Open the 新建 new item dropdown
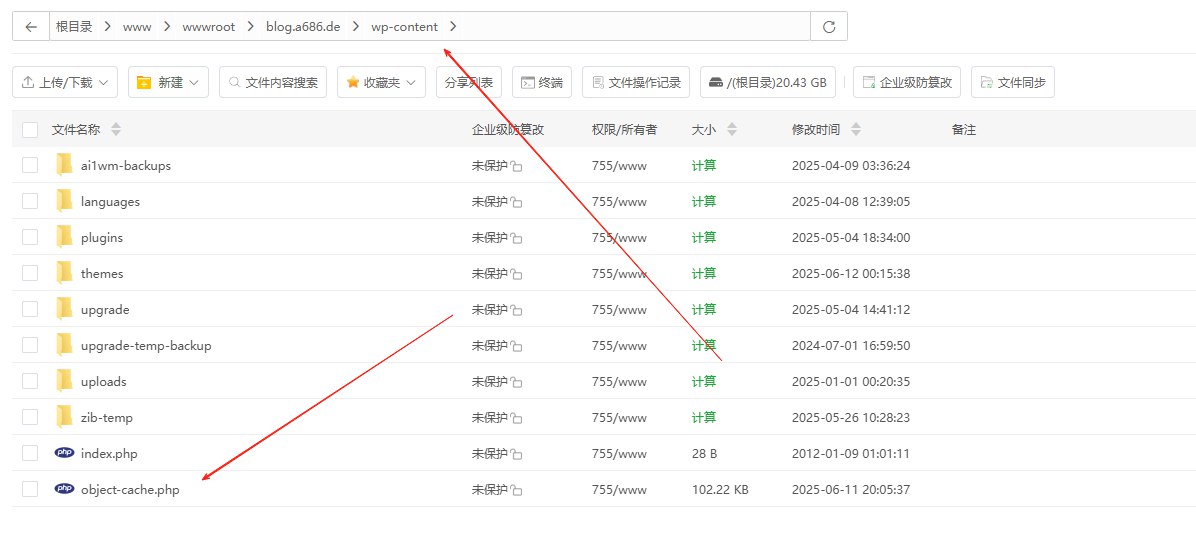 click(168, 82)
